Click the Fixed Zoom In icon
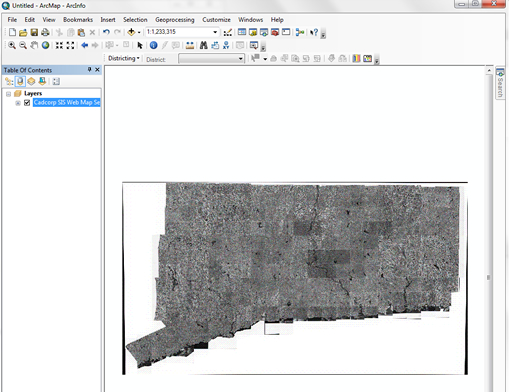This screenshot has width=509, height=392. [x=59, y=45]
